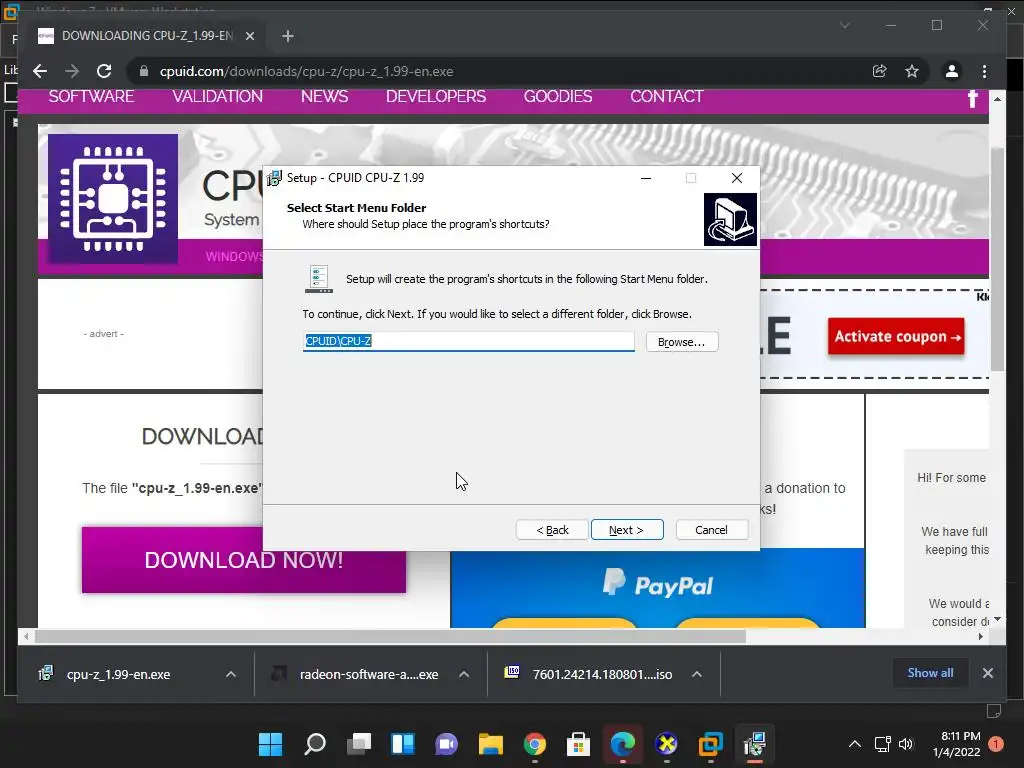Open Teams Chat on taskbar
1024x768 pixels.
coord(447,743)
